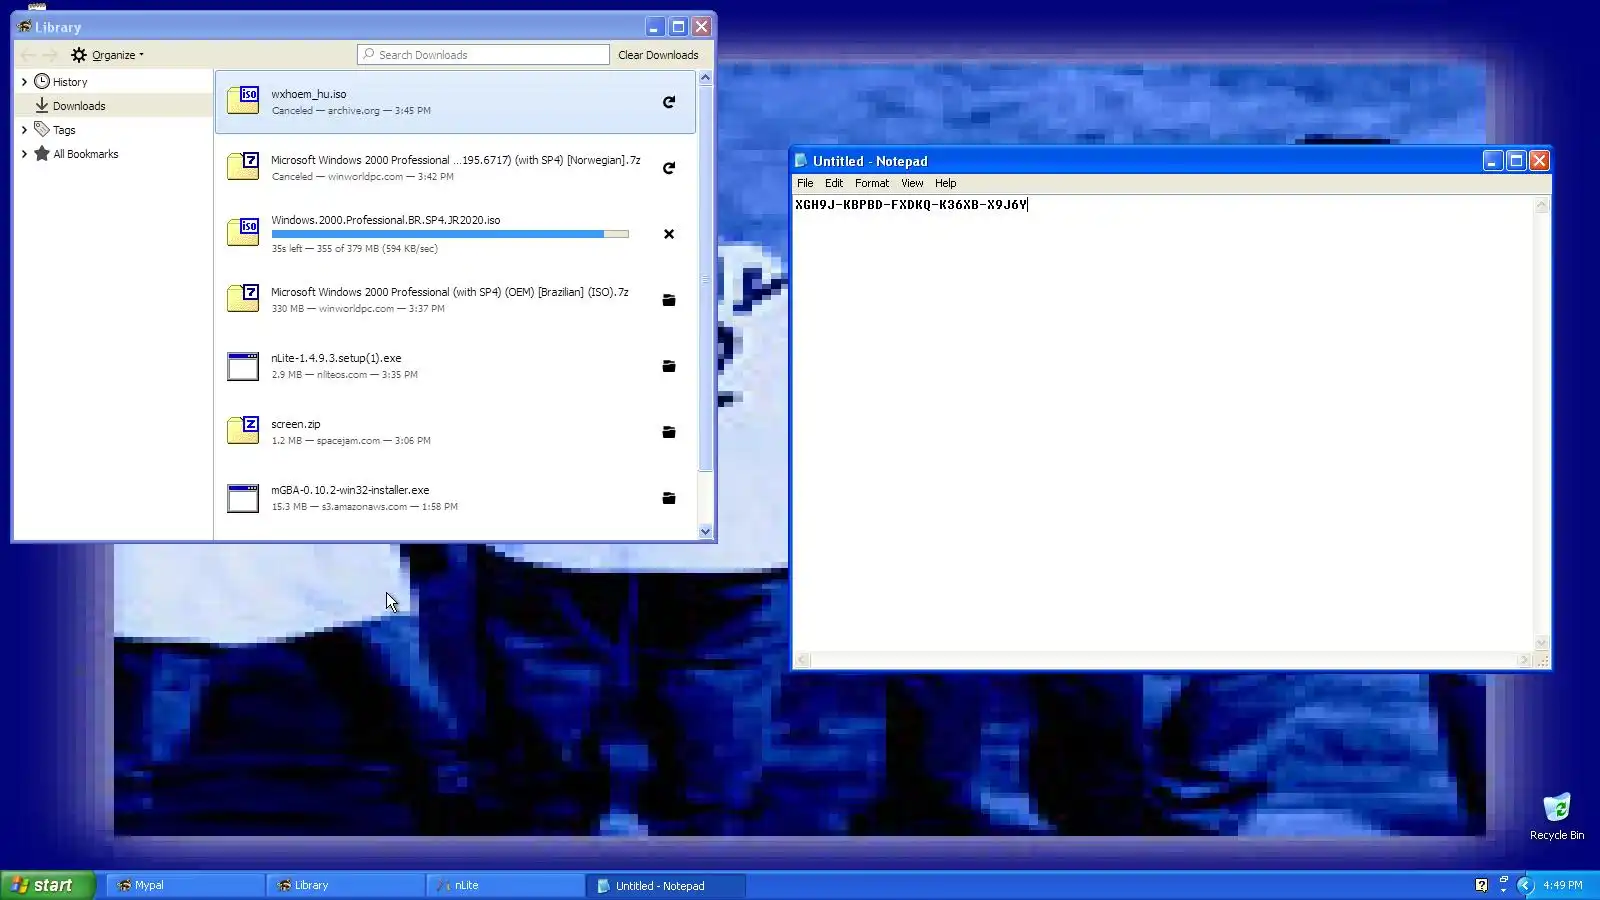This screenshot has height=900, width=1600.
Task: Click the Tags icon in sidebar
Action: point(42,129)
